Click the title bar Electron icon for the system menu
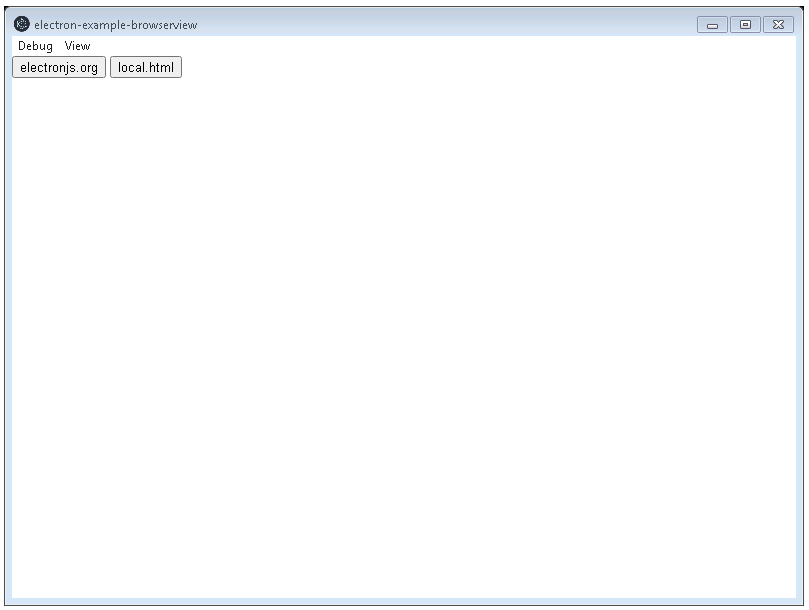Screen dimensions: 809x610 click(22, 24)
